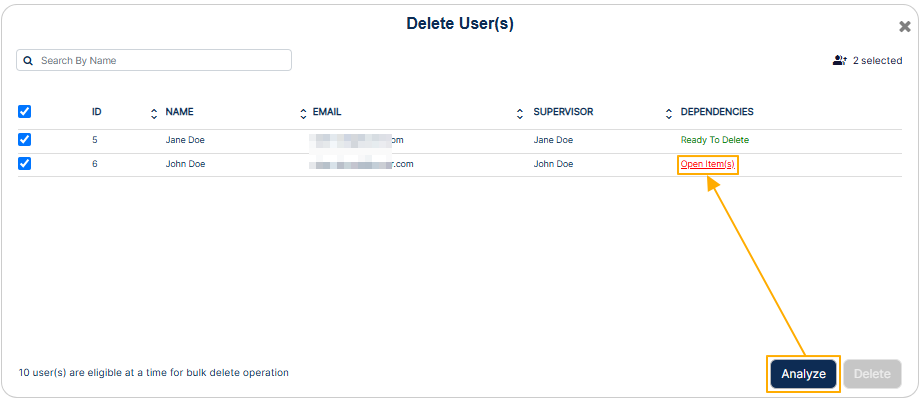
Task: Close the Delete User(s) dialog
Action: point(905,26)
